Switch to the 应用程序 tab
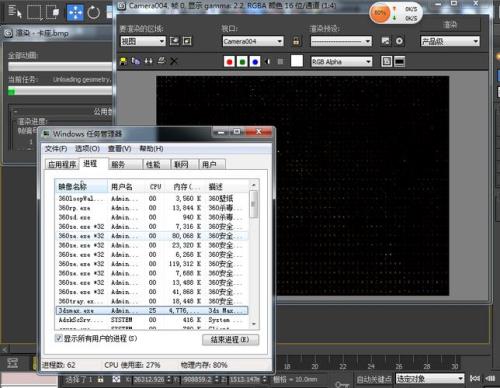This screenshot has height=388, width=500. (x=62, y=164)
